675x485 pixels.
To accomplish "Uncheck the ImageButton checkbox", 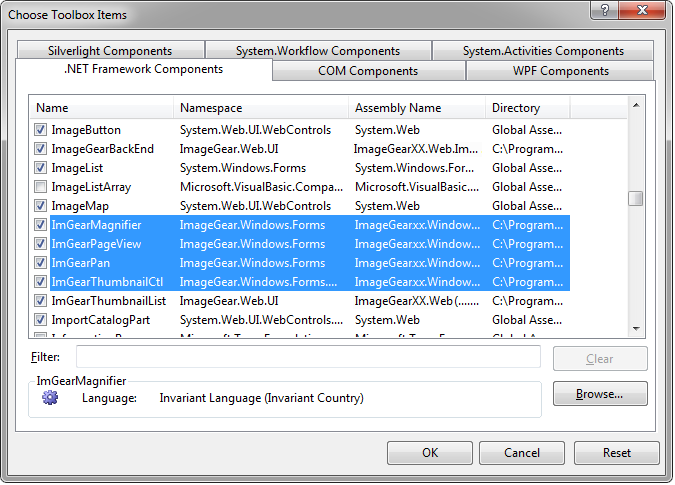I will click(x=40, y=130).
